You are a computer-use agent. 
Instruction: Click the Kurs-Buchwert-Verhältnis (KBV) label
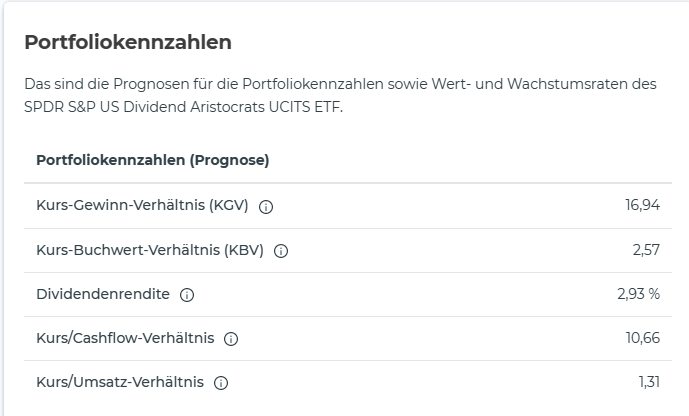tap(150, 250)
